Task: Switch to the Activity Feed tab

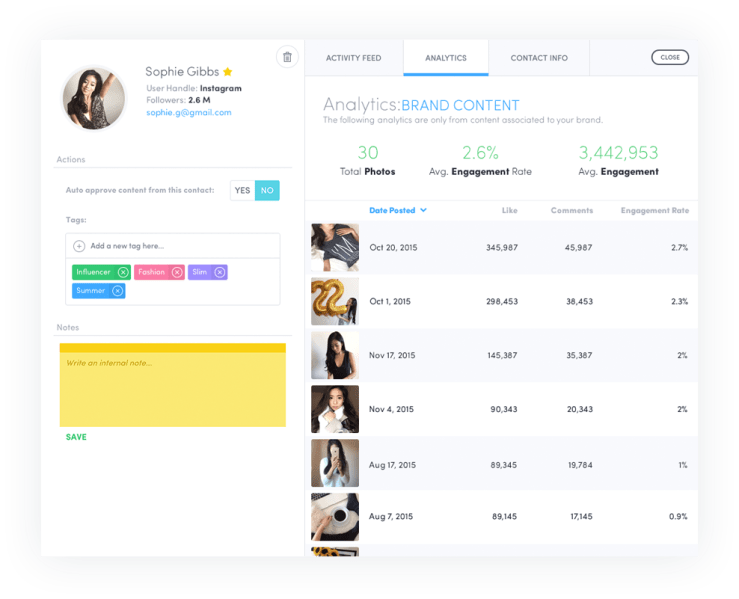Action: pyautogui.click(x=353, y=57)
